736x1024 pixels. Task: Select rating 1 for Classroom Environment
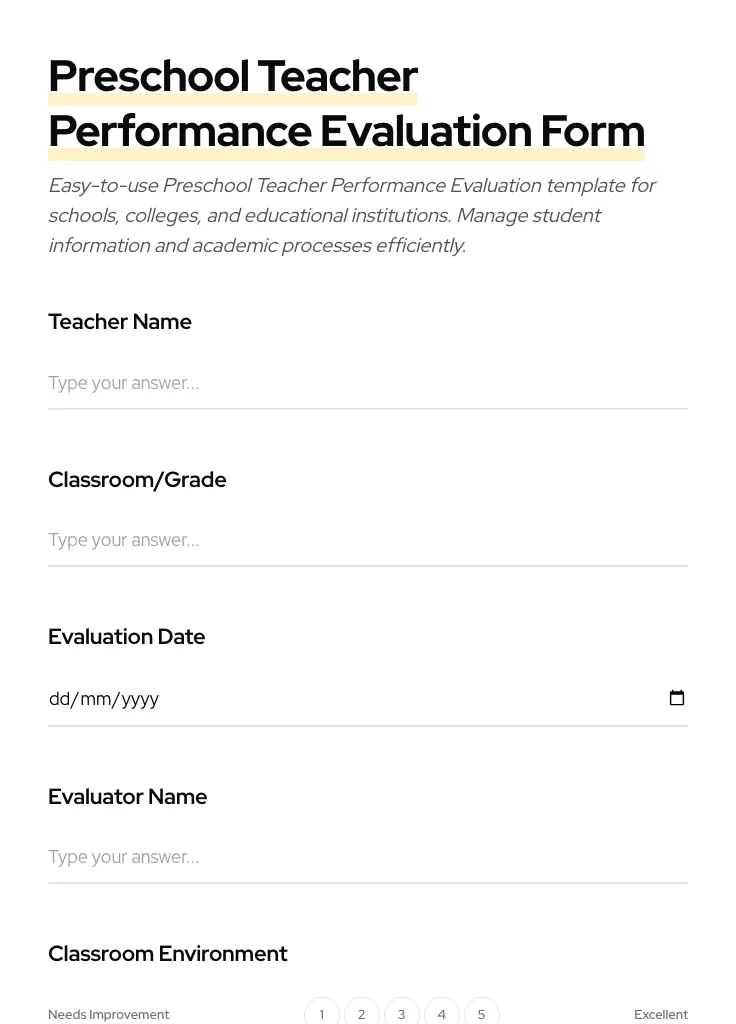click(x=321, y=1013)
